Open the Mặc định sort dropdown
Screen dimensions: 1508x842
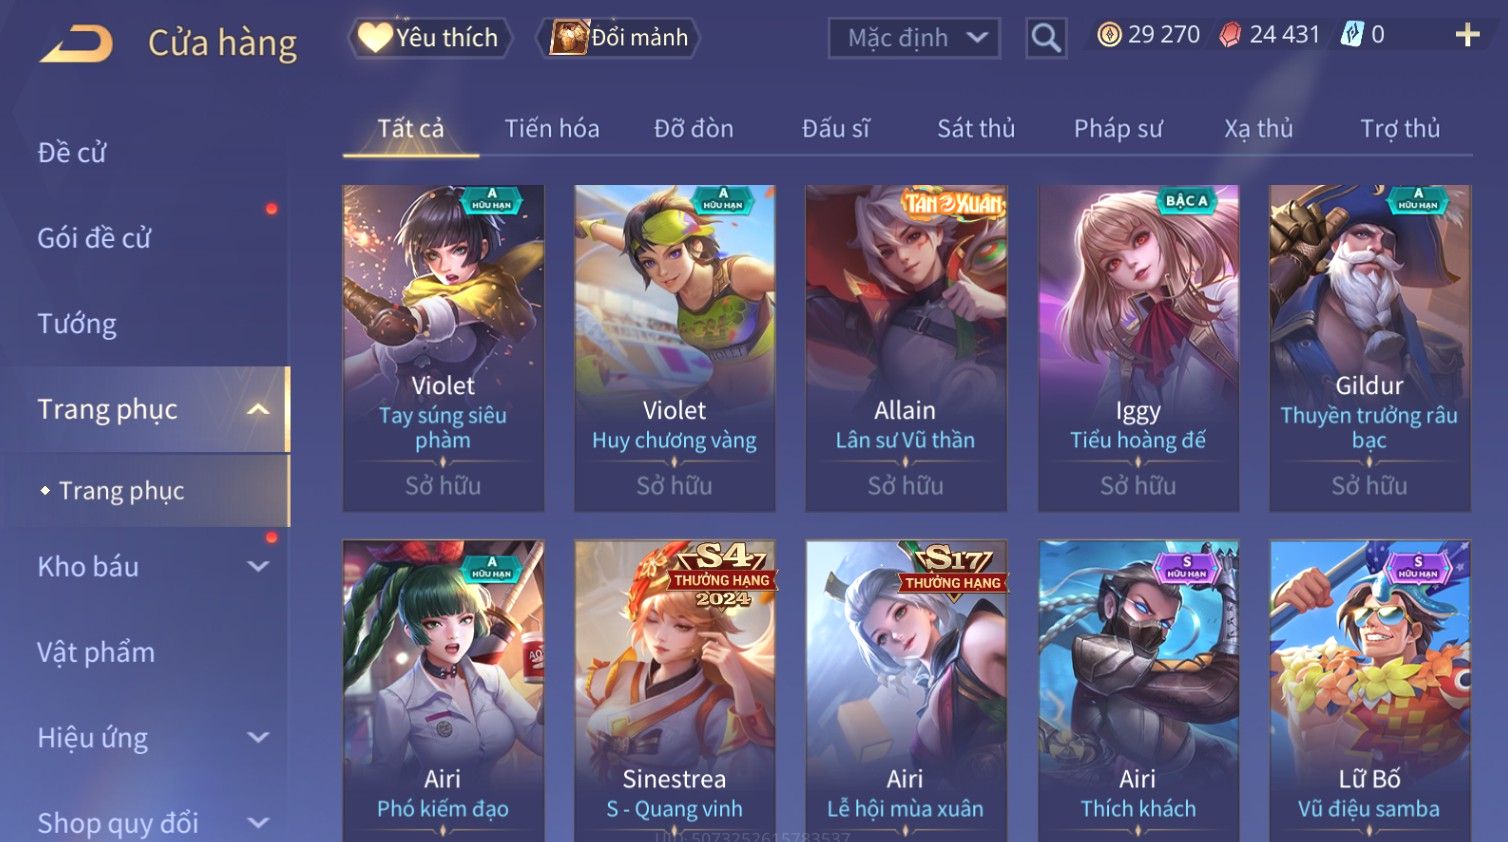(914, 38)
